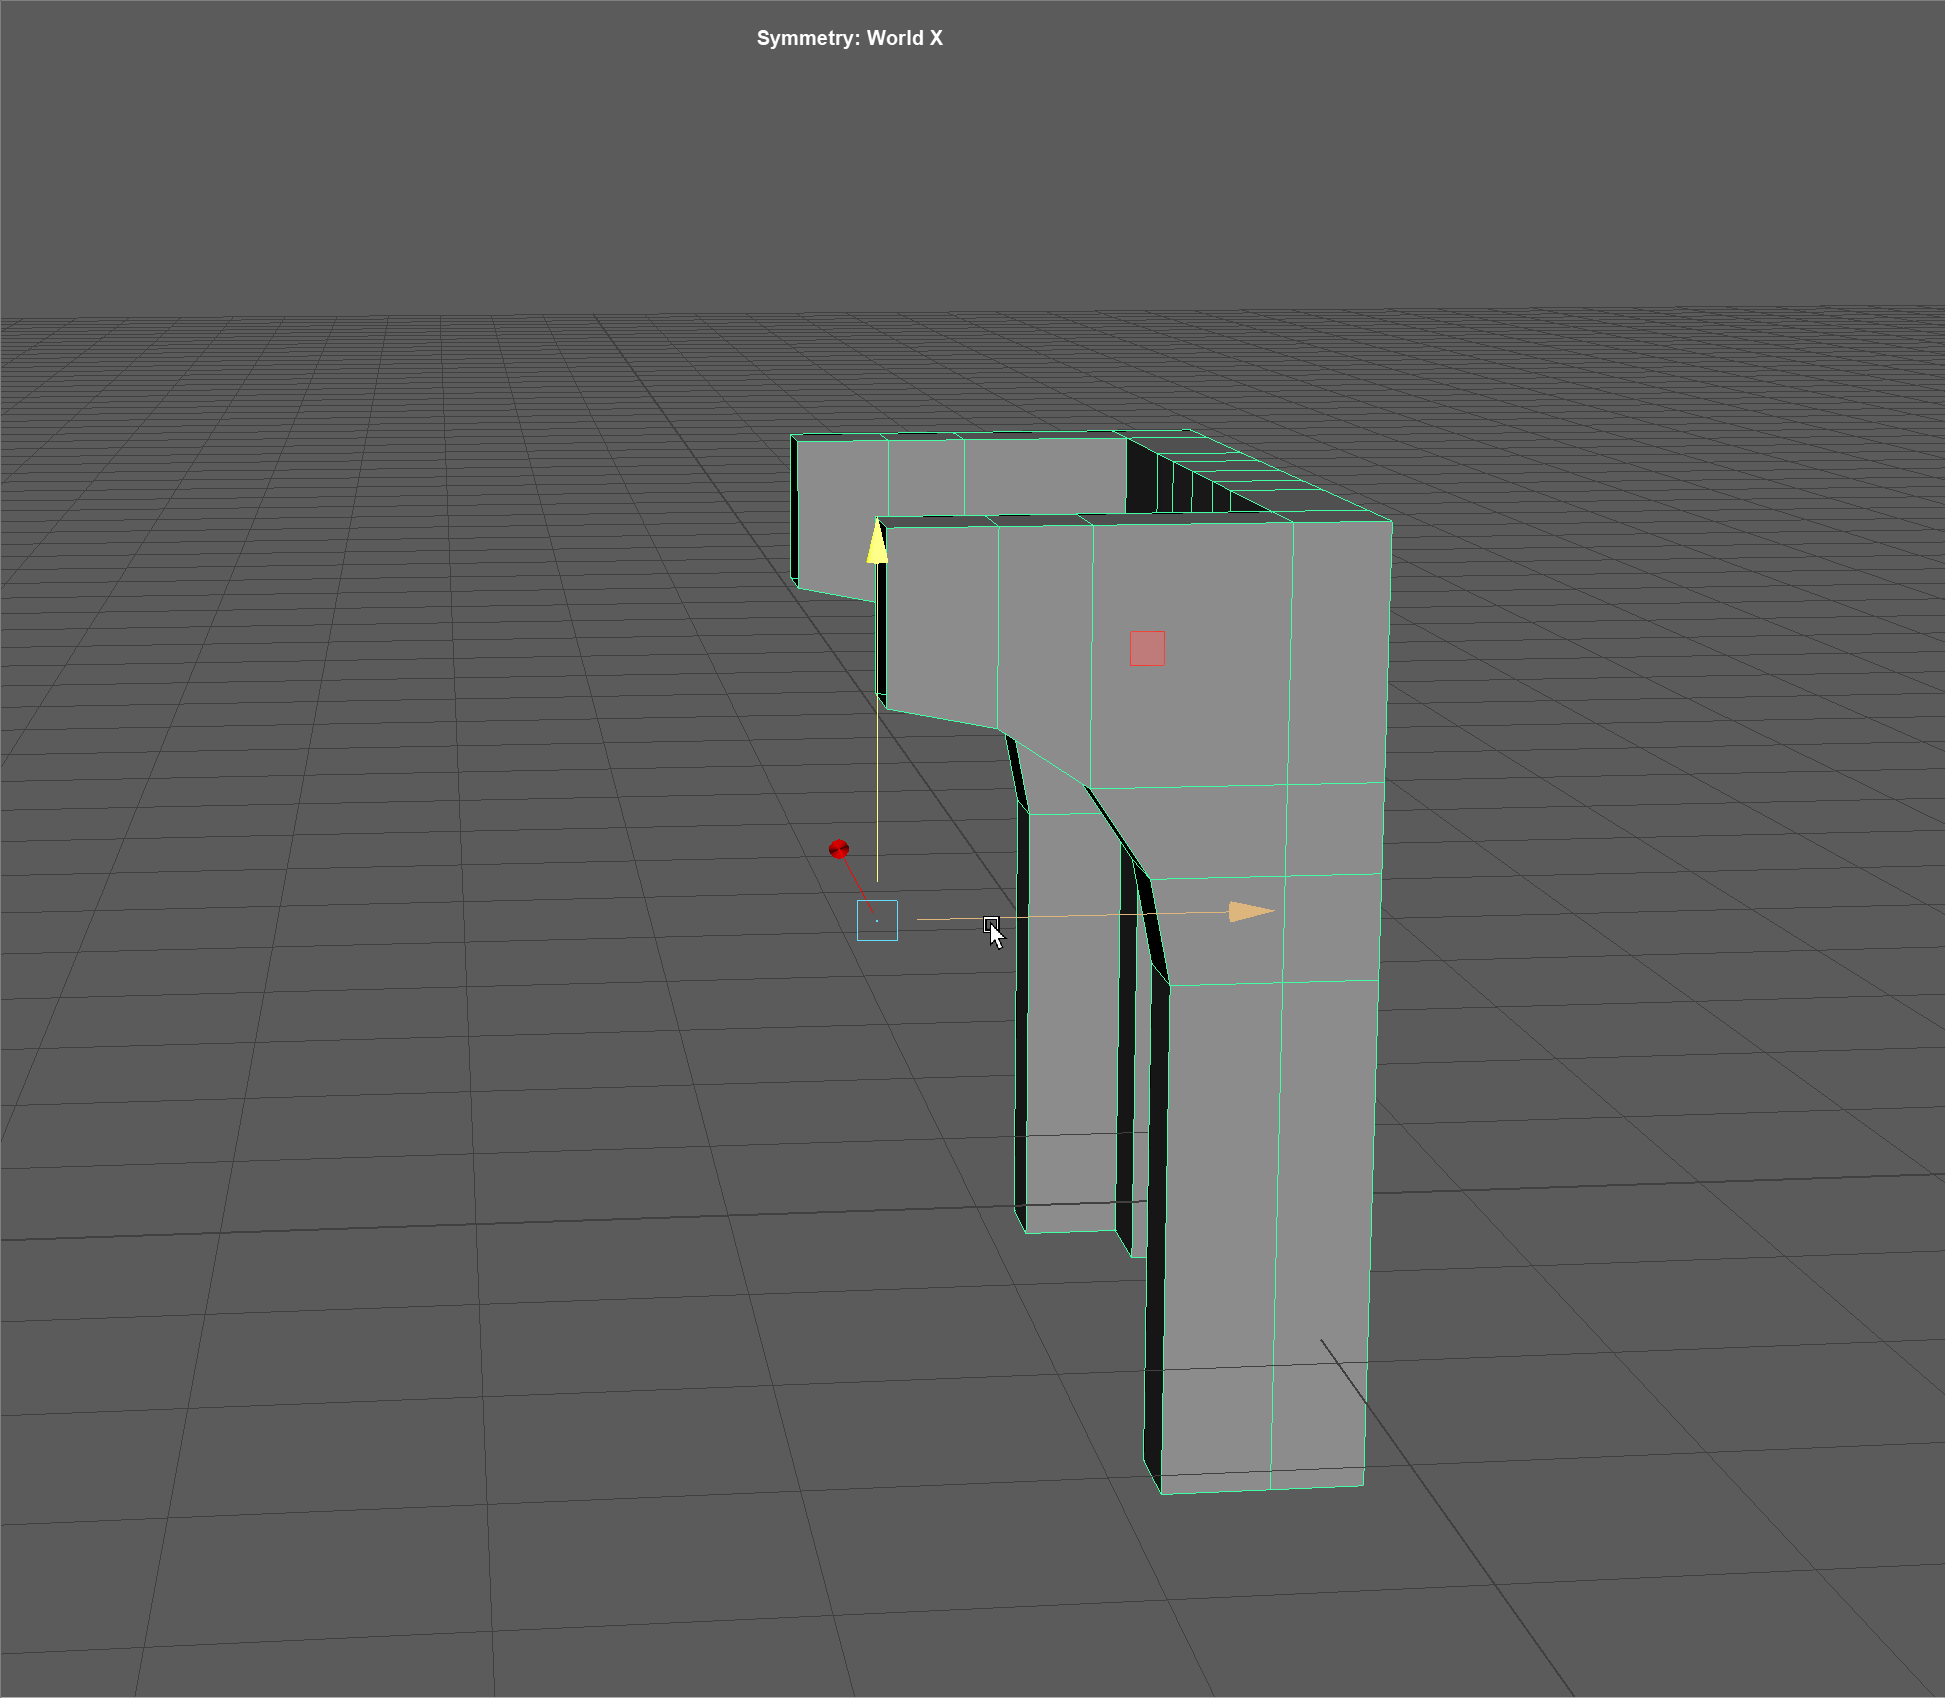Click the red diagonal axis line
The height and width of the screenshot is (1698, 1945).
857,881
